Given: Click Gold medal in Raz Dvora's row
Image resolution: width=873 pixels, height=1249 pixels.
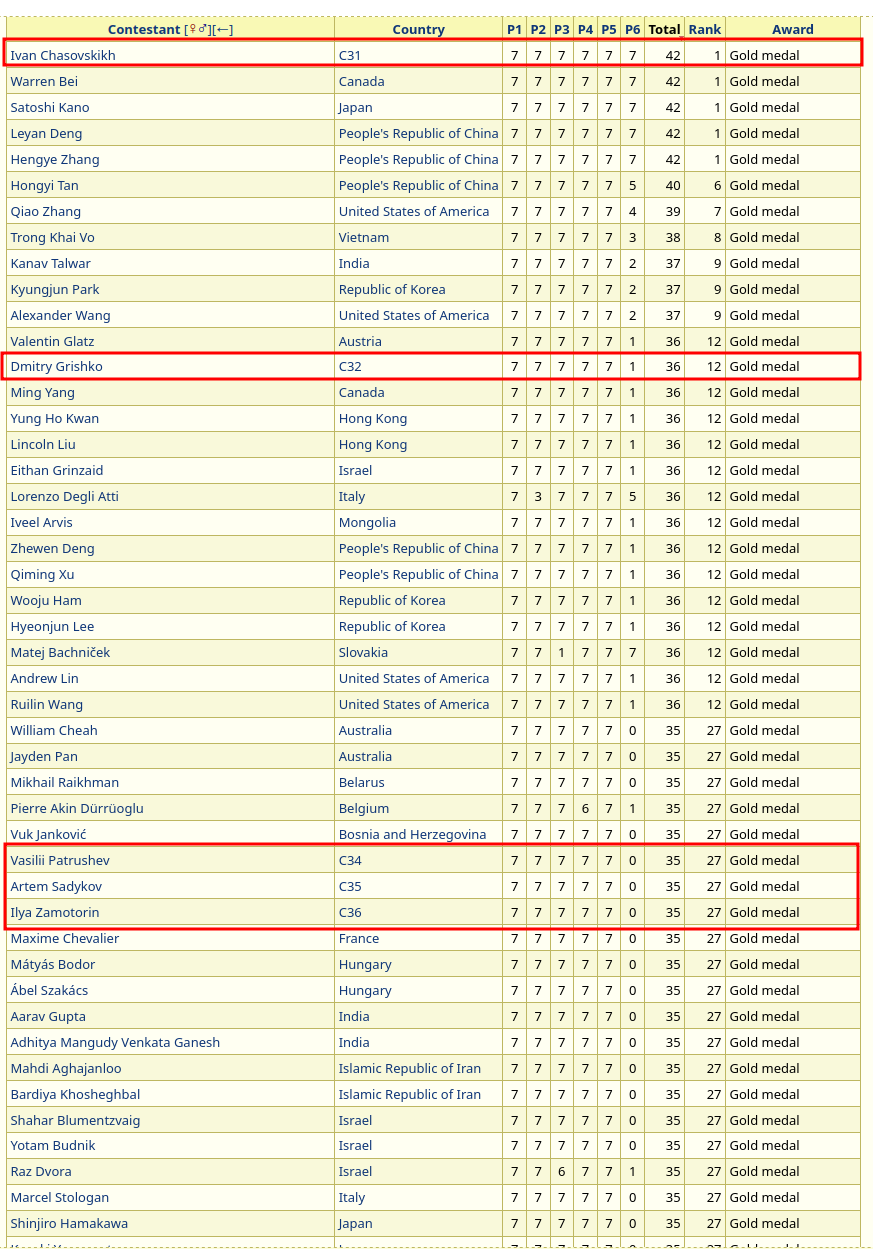Looking at the screenshot, I should point(764,1171).
